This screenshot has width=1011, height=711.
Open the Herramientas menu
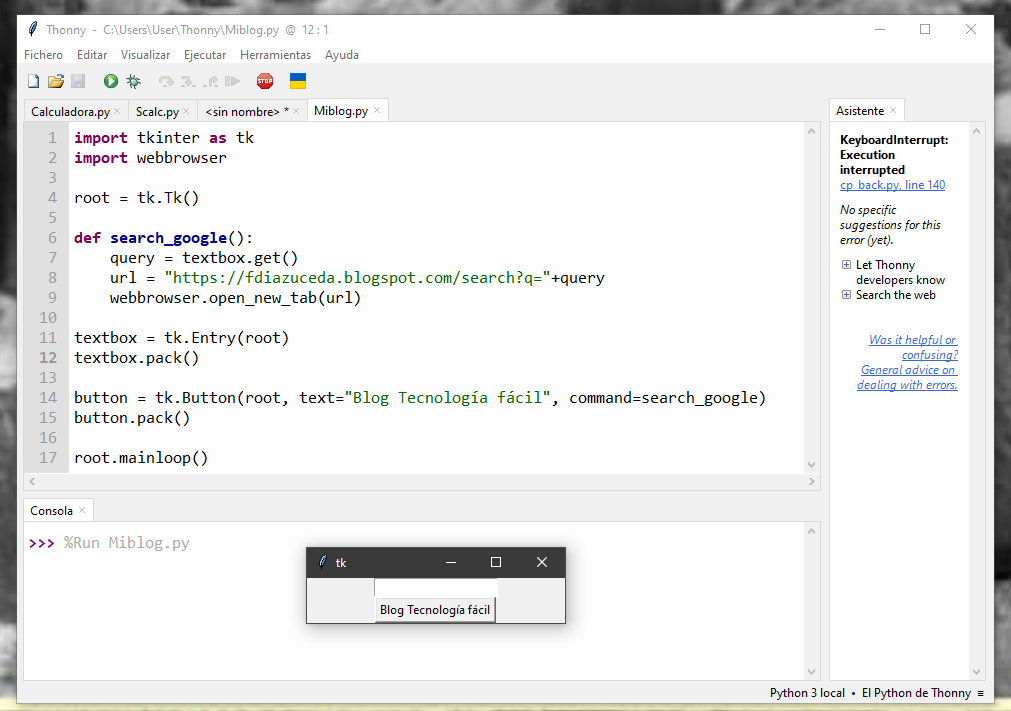tap(275, 55)
